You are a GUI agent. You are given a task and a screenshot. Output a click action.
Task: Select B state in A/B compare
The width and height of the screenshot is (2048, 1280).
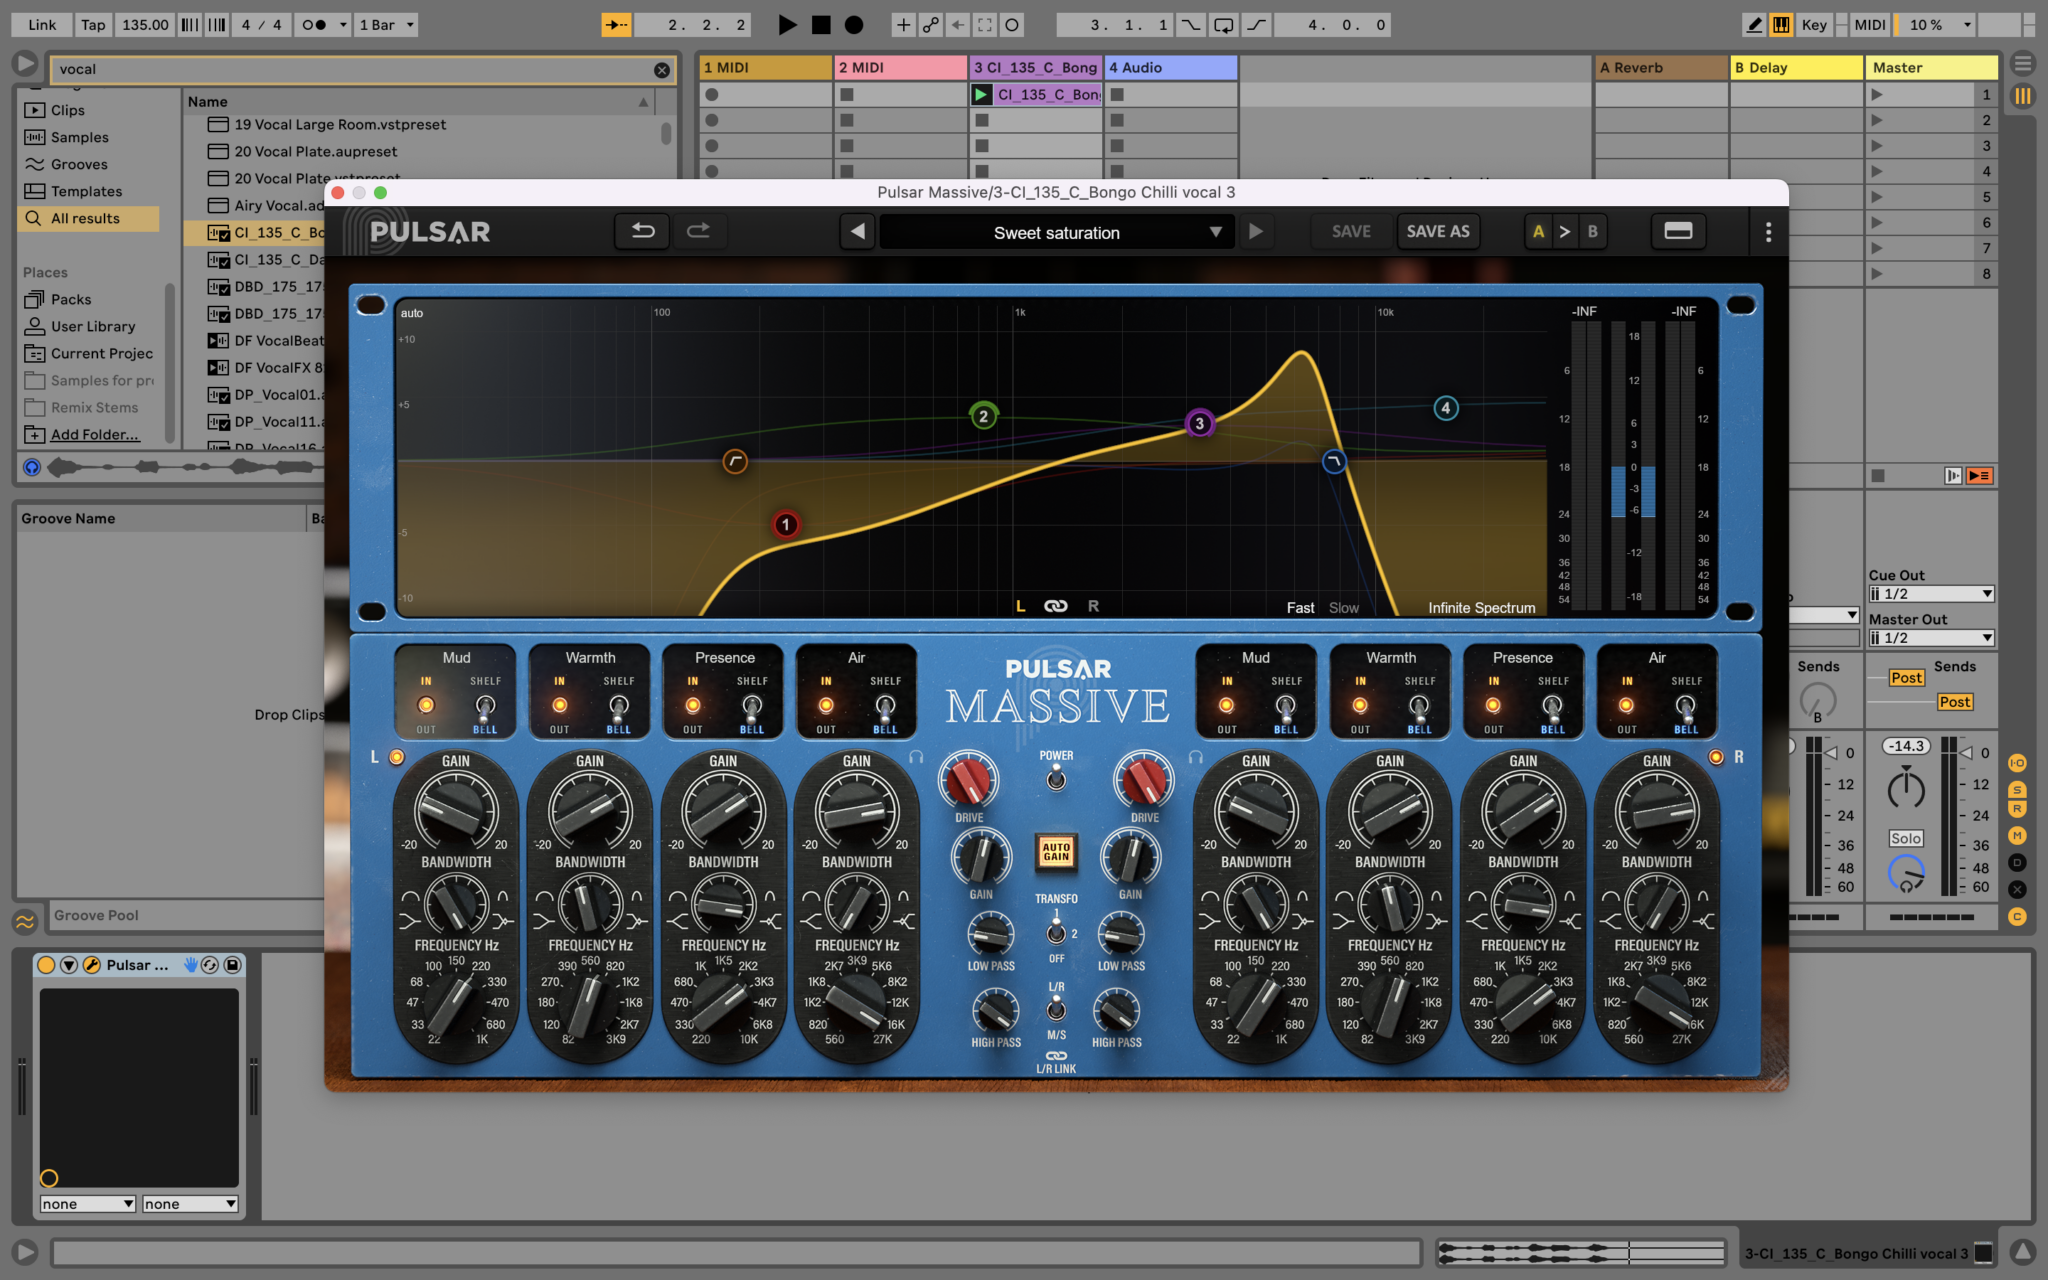pos(1592,232)
